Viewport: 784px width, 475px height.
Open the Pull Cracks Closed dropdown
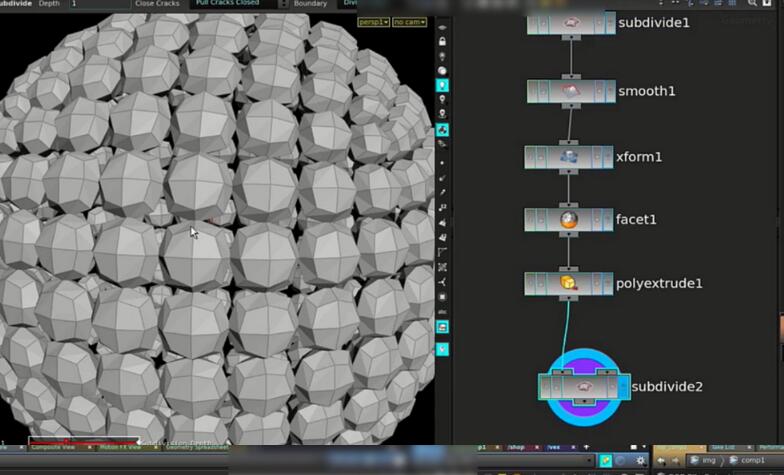click(x=234, y=3)
